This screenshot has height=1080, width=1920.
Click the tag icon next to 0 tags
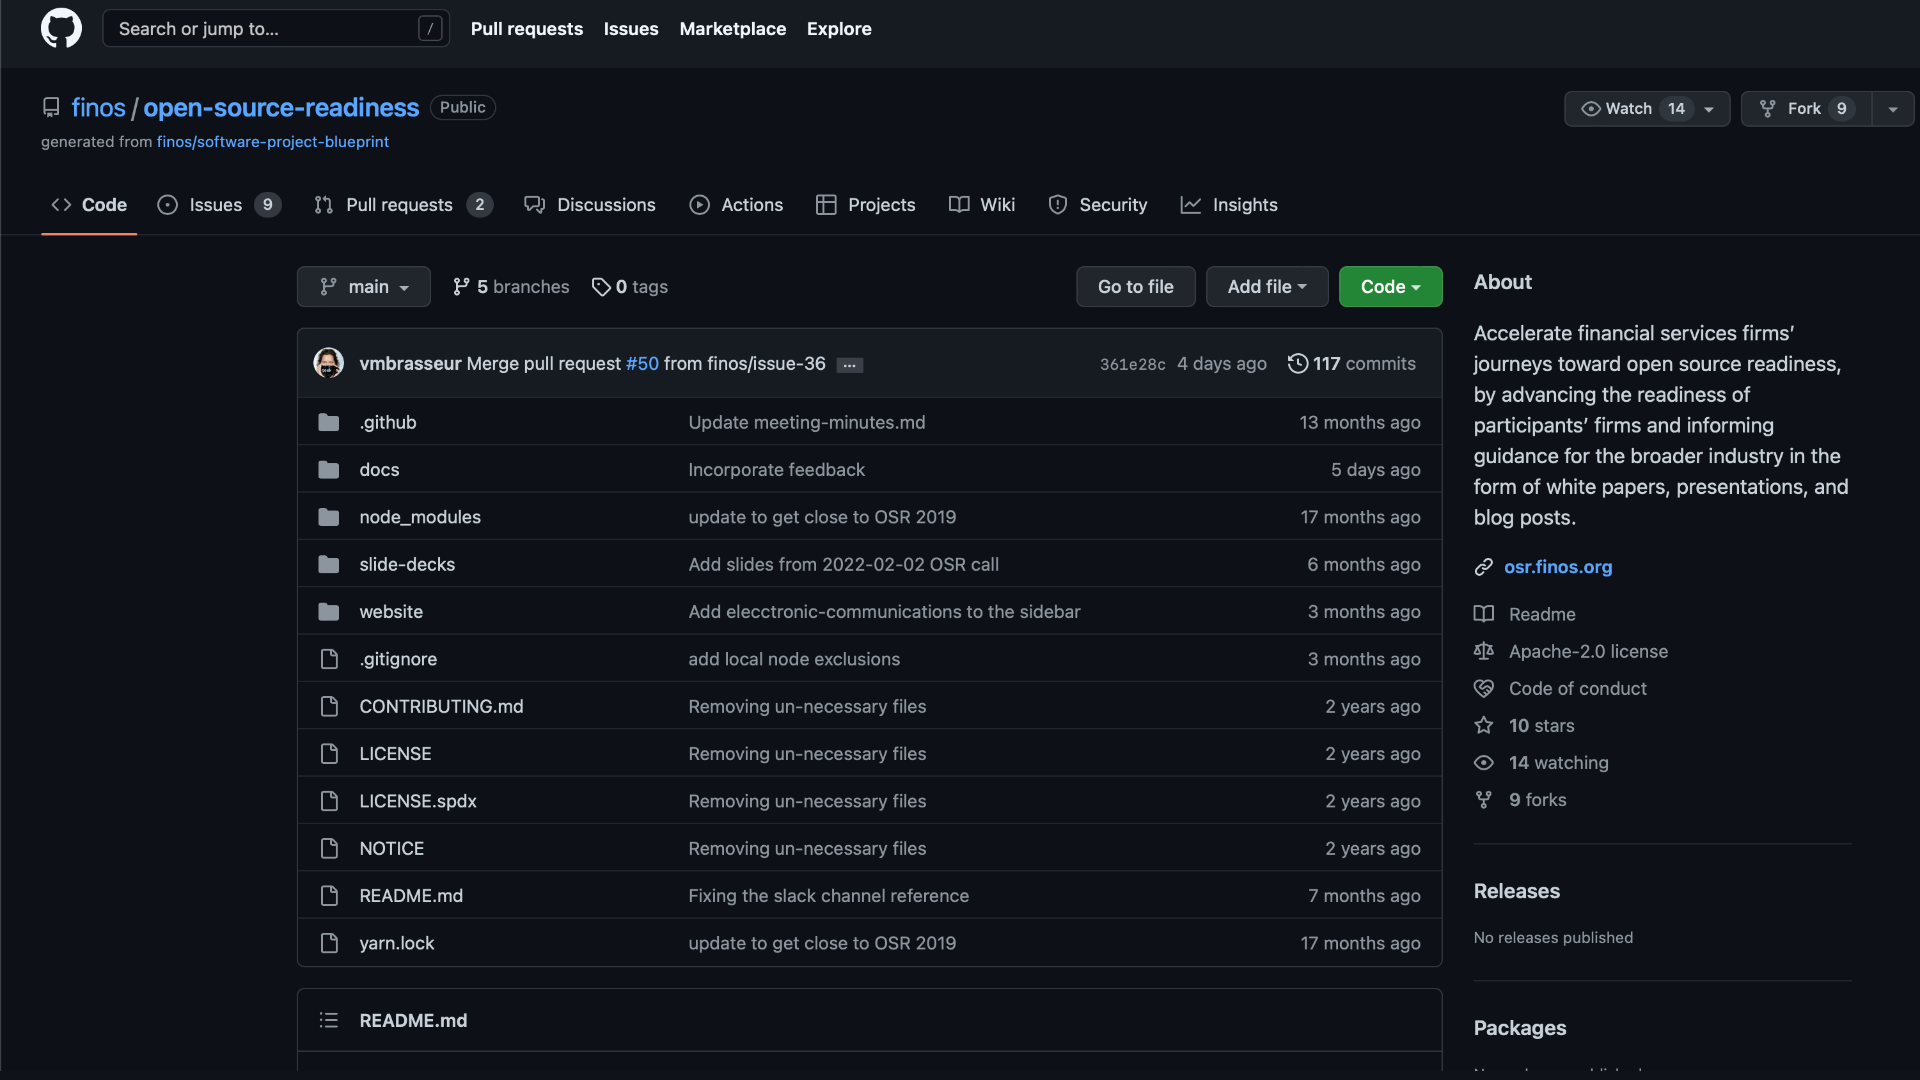(600, 287)
